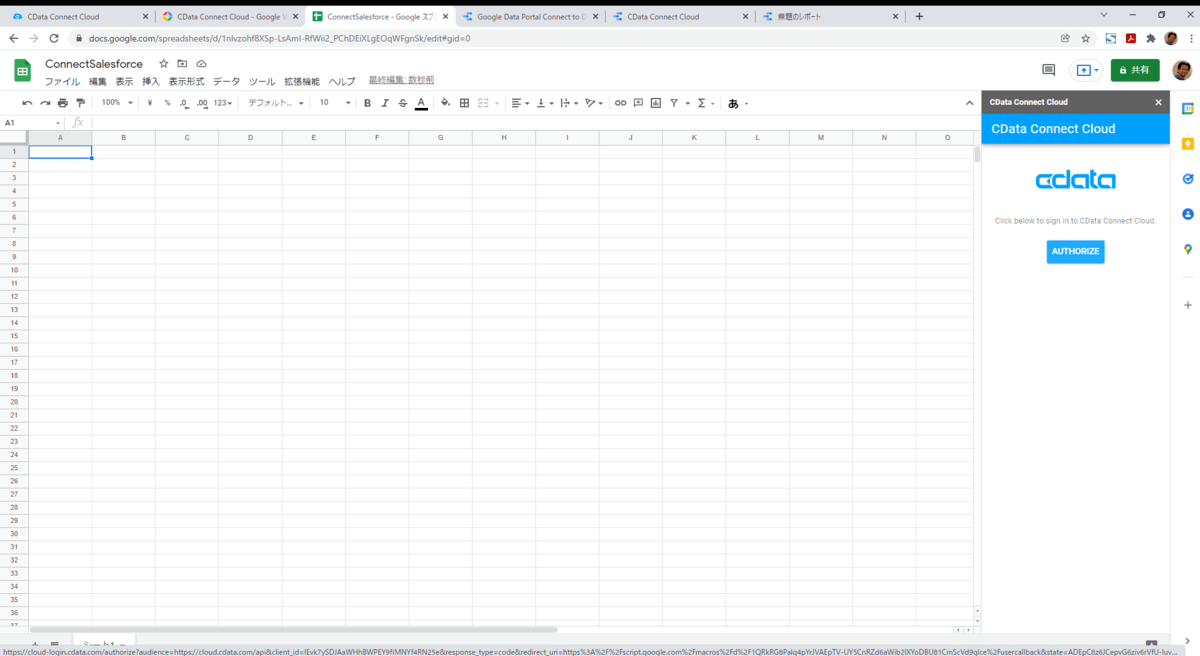Open the font family dropdown
This screenshot has width=1200, height=656.
[276, 103]
